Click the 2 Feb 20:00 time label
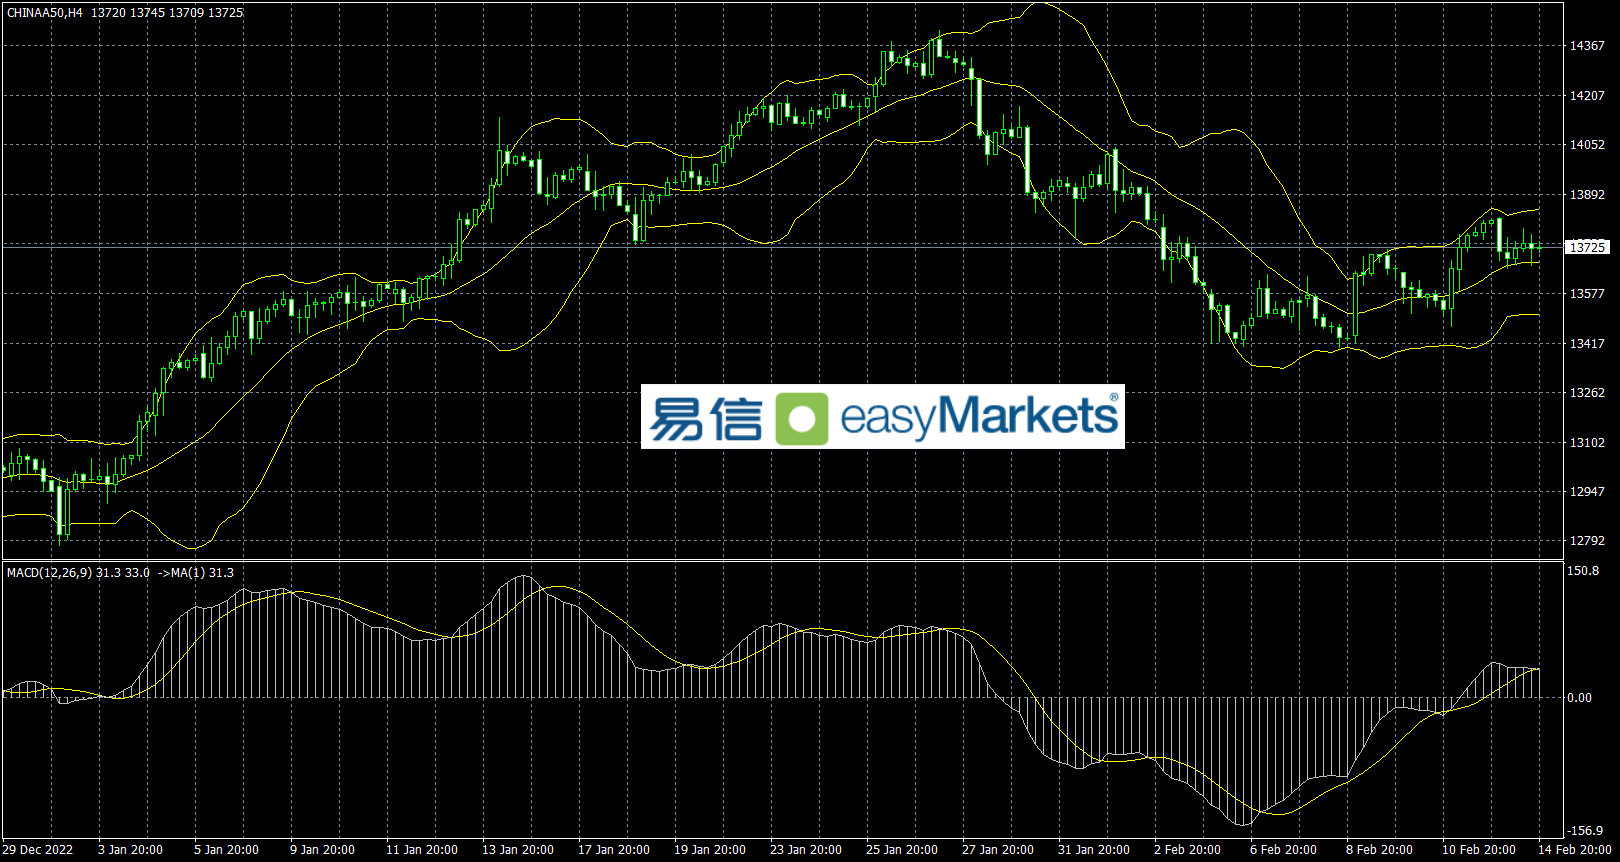Screen dimensions: 1620x862 [x=1187, y=850]
